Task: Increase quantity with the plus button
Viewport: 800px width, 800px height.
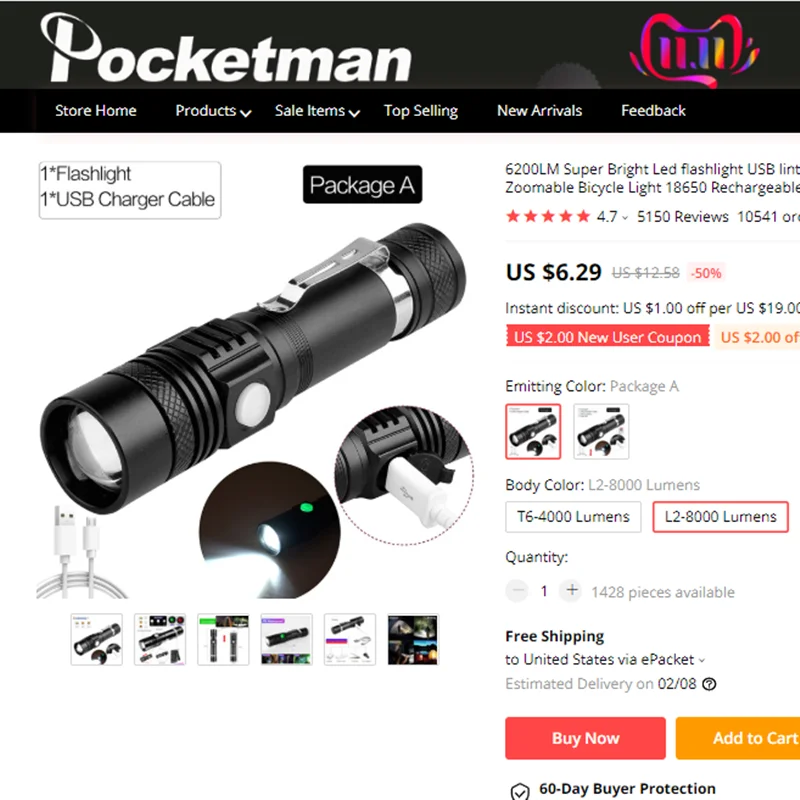Action: tap(572, 591)
